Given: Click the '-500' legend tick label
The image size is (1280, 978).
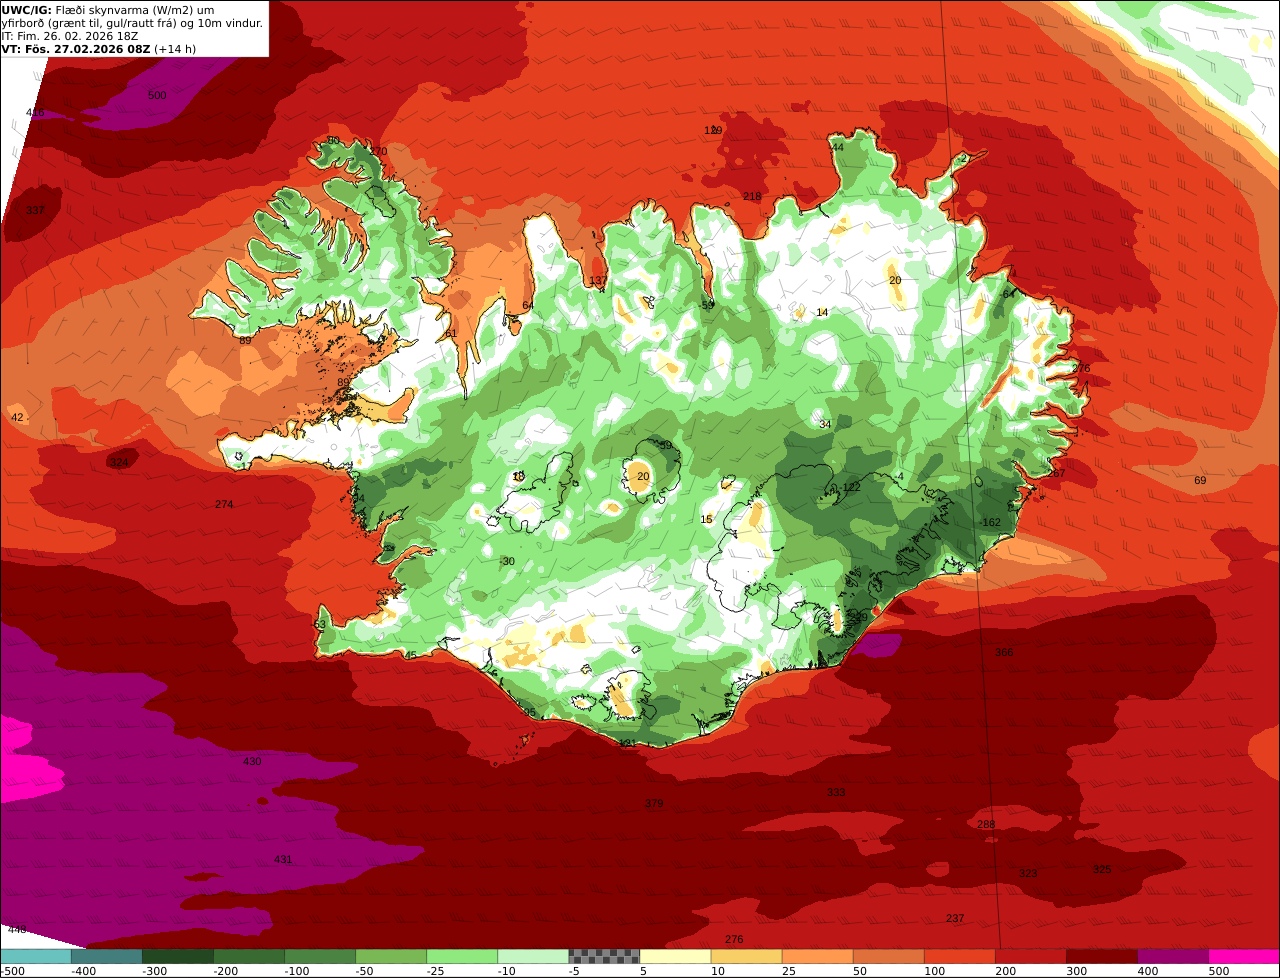Looking at the screenshot, I should point(12,971).
